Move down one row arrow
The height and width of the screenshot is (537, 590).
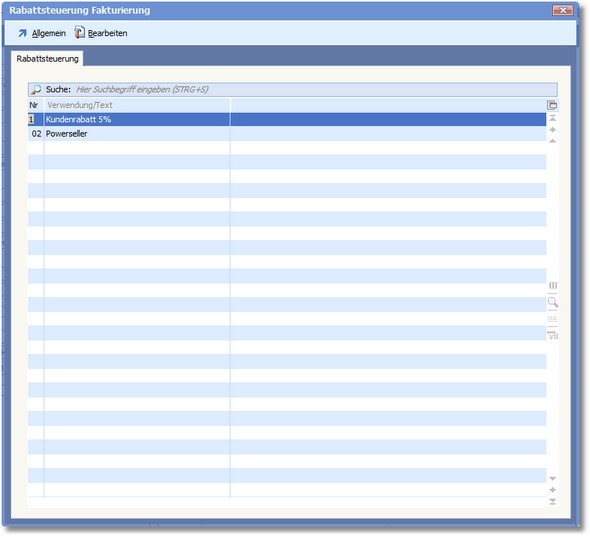(x=552, y=479)
